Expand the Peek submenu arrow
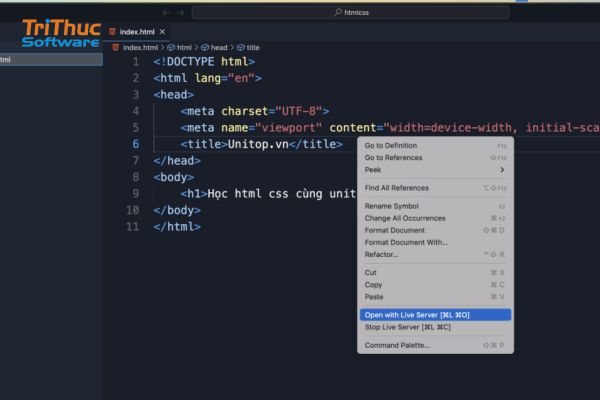600x400 pixels. point(502,170)
